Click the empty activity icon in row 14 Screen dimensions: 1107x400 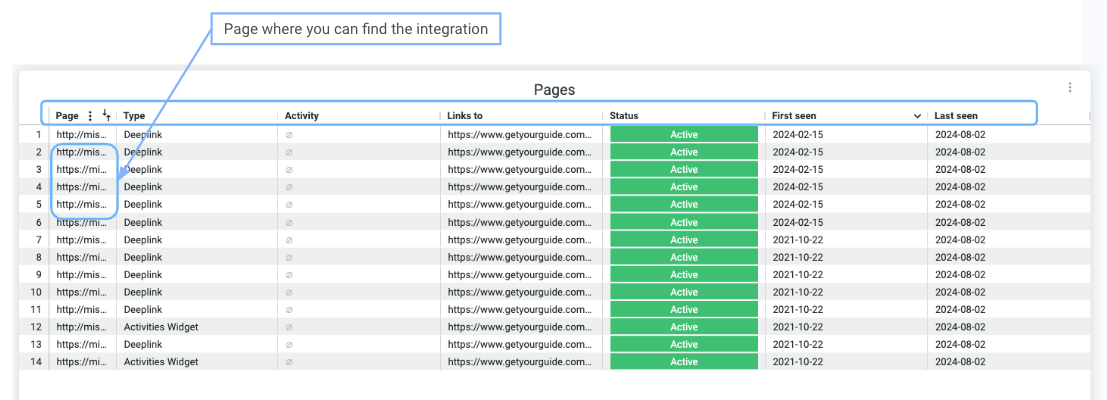(288, 362)
